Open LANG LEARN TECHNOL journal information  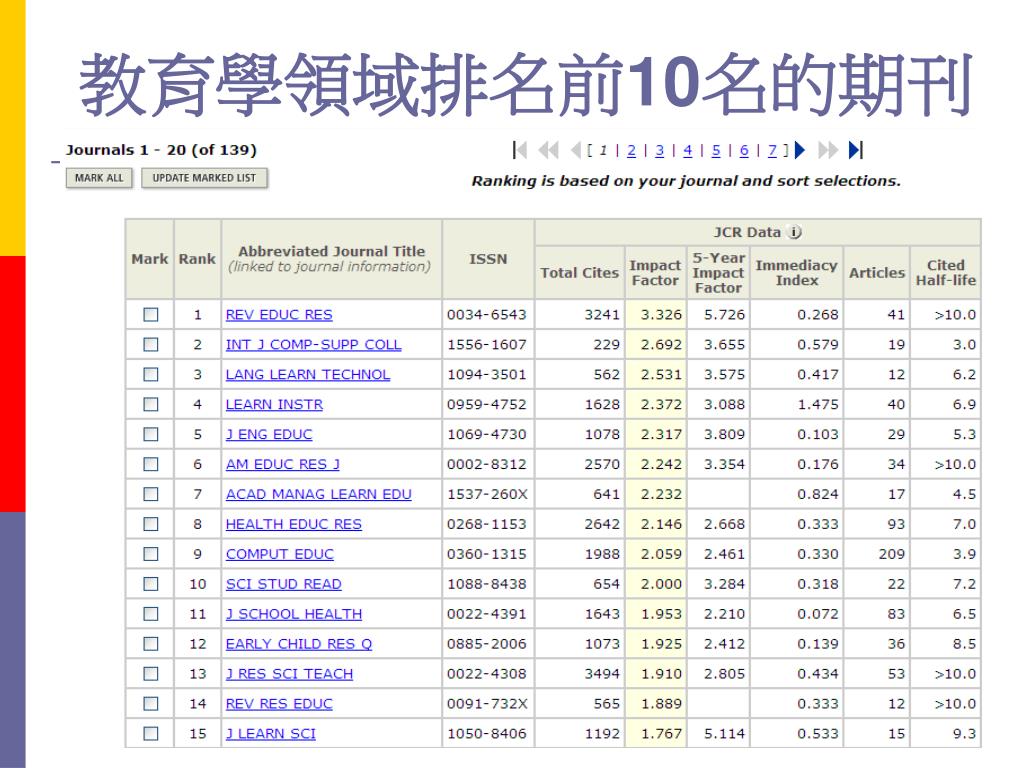308,375
